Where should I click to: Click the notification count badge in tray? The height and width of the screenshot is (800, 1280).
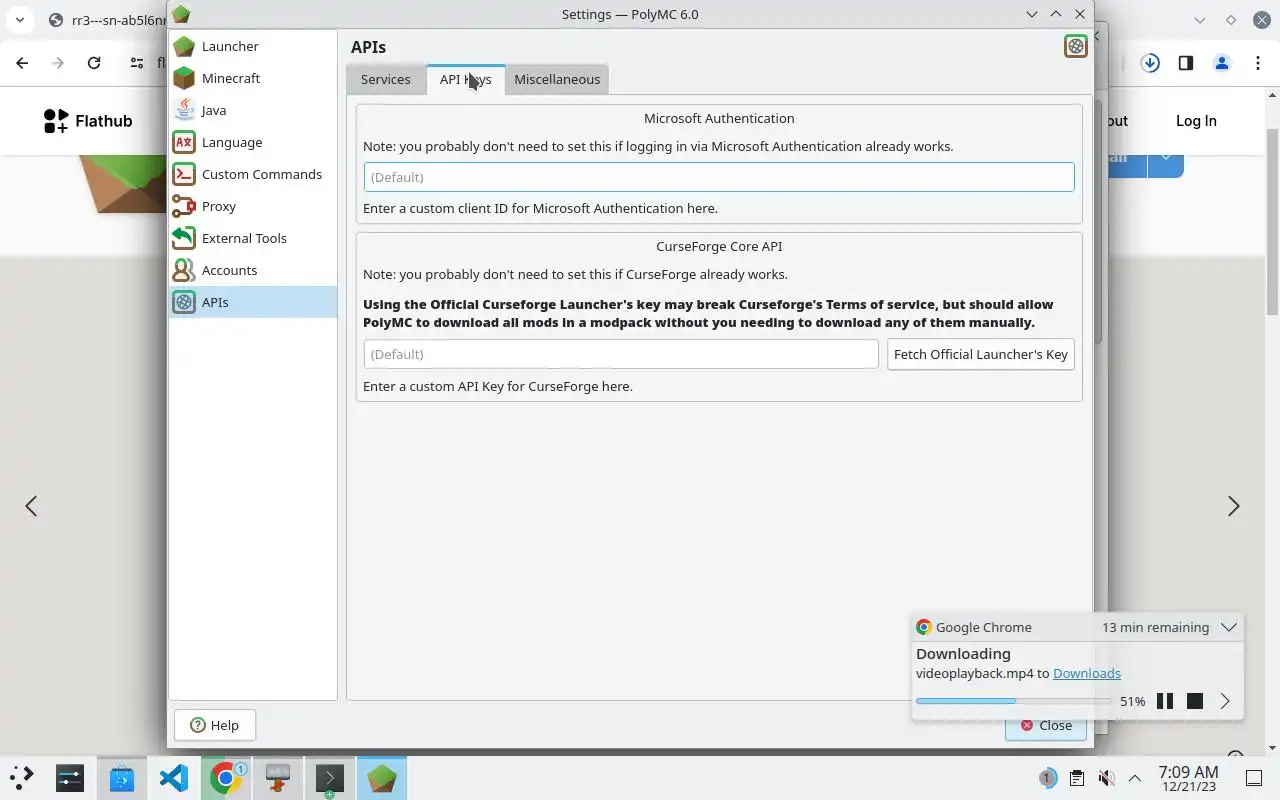point(1047,778)
